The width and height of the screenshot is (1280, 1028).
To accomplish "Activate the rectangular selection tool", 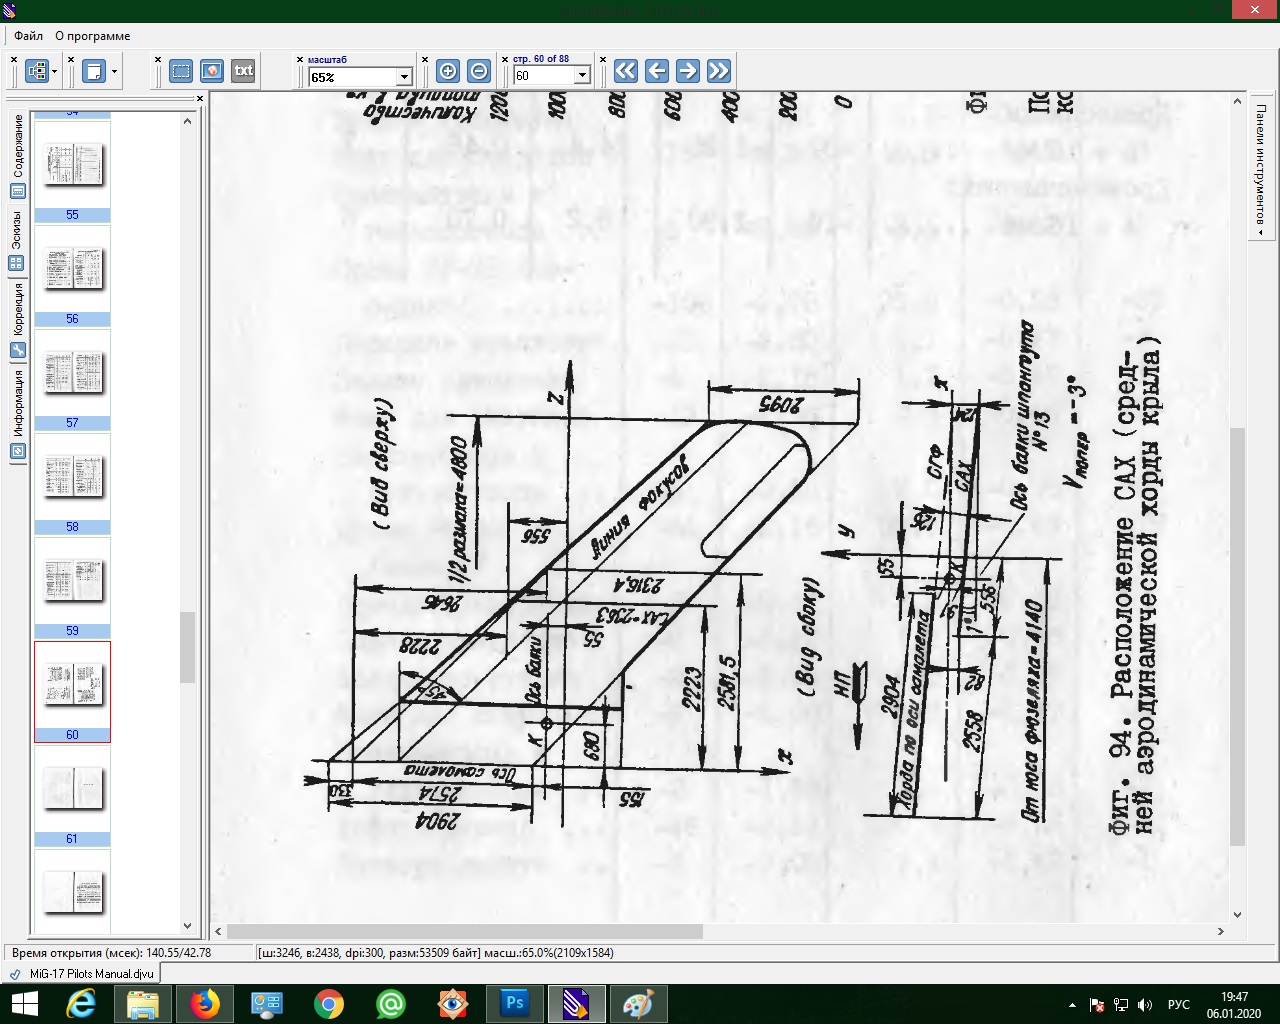I will 181,71.
